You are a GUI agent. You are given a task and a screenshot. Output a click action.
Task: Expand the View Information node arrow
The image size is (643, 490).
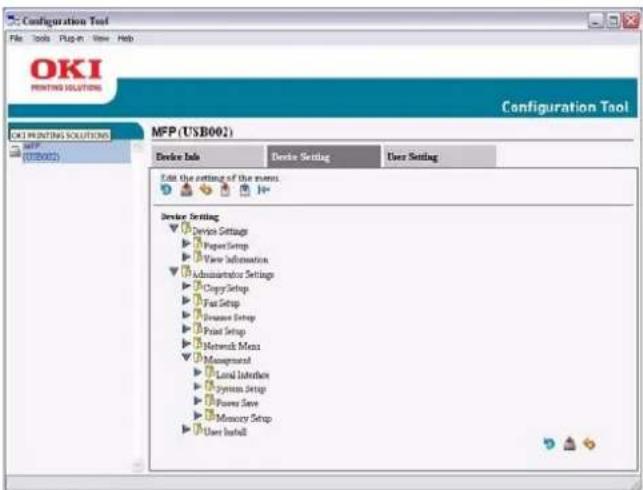coord(186,257)
